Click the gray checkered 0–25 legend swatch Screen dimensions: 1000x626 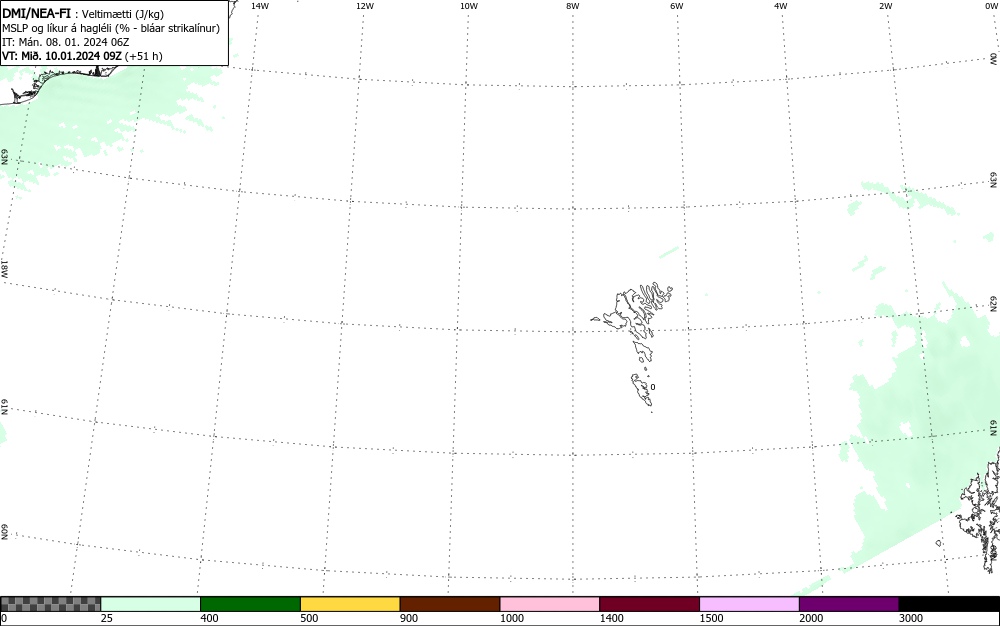pos(50,604)
